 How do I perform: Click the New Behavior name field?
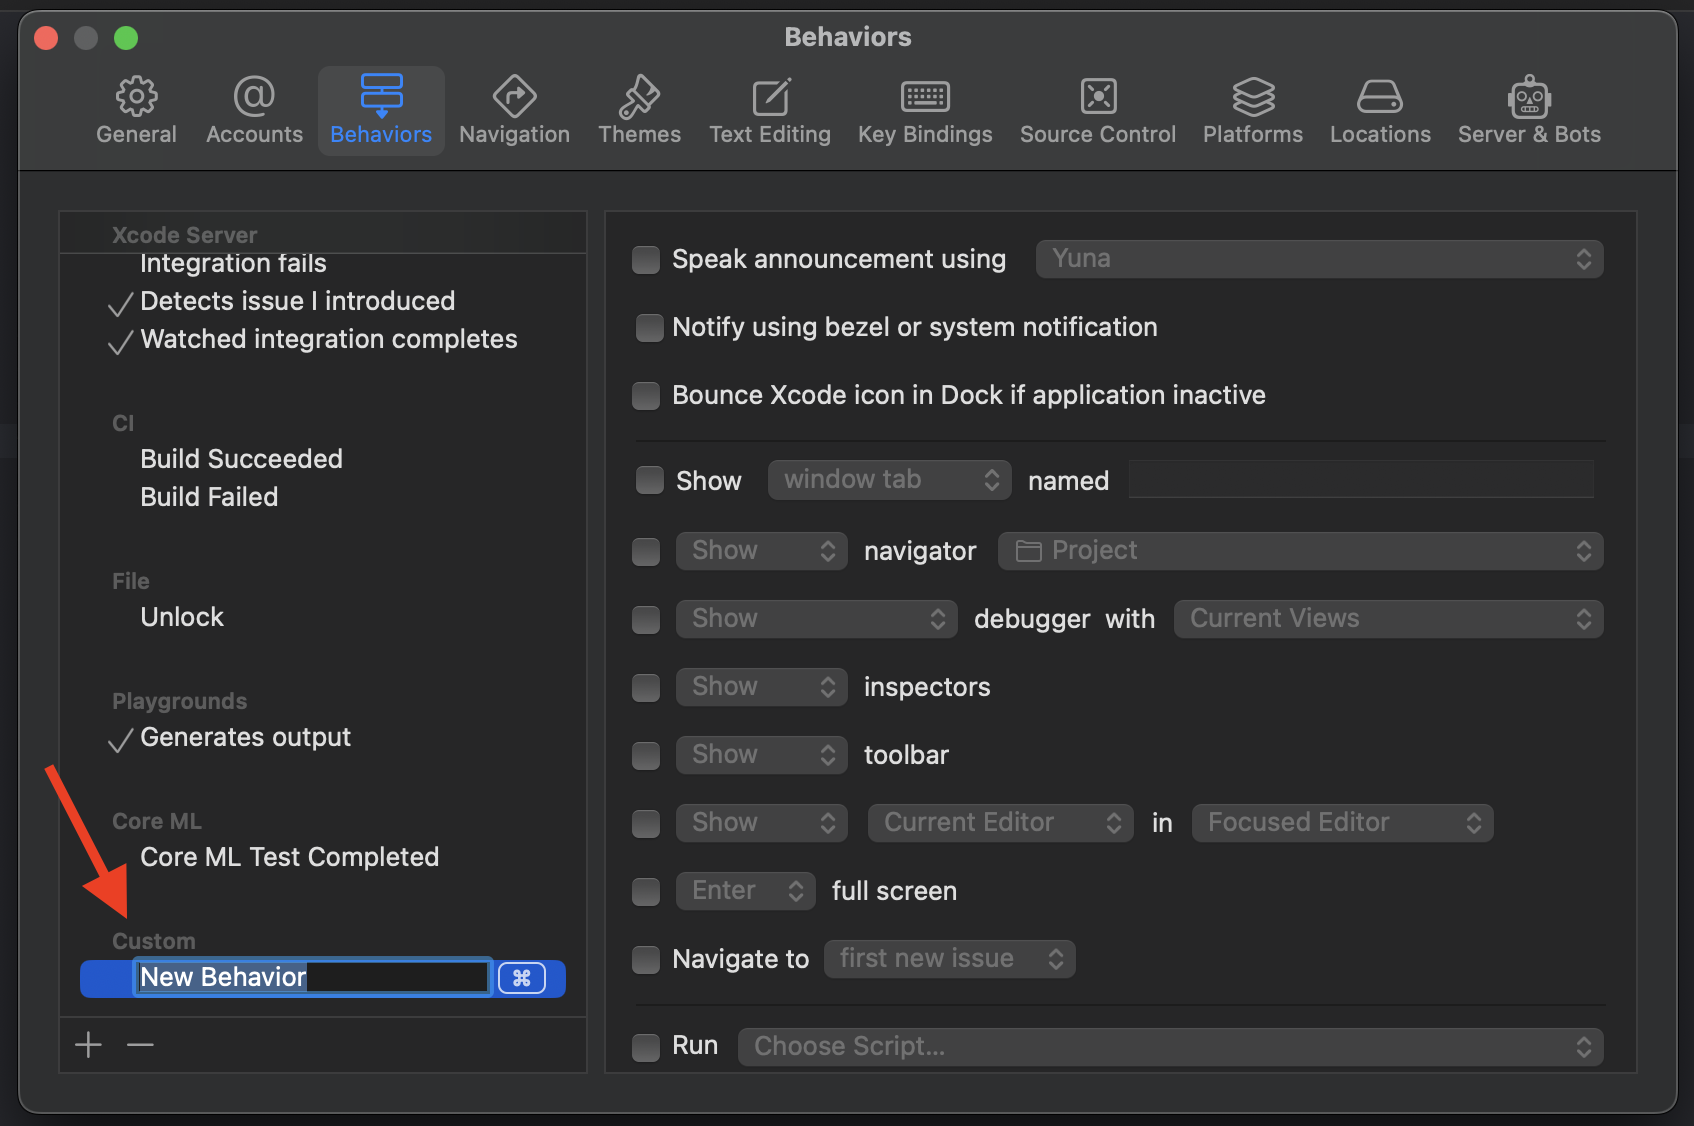click(312, 977)
